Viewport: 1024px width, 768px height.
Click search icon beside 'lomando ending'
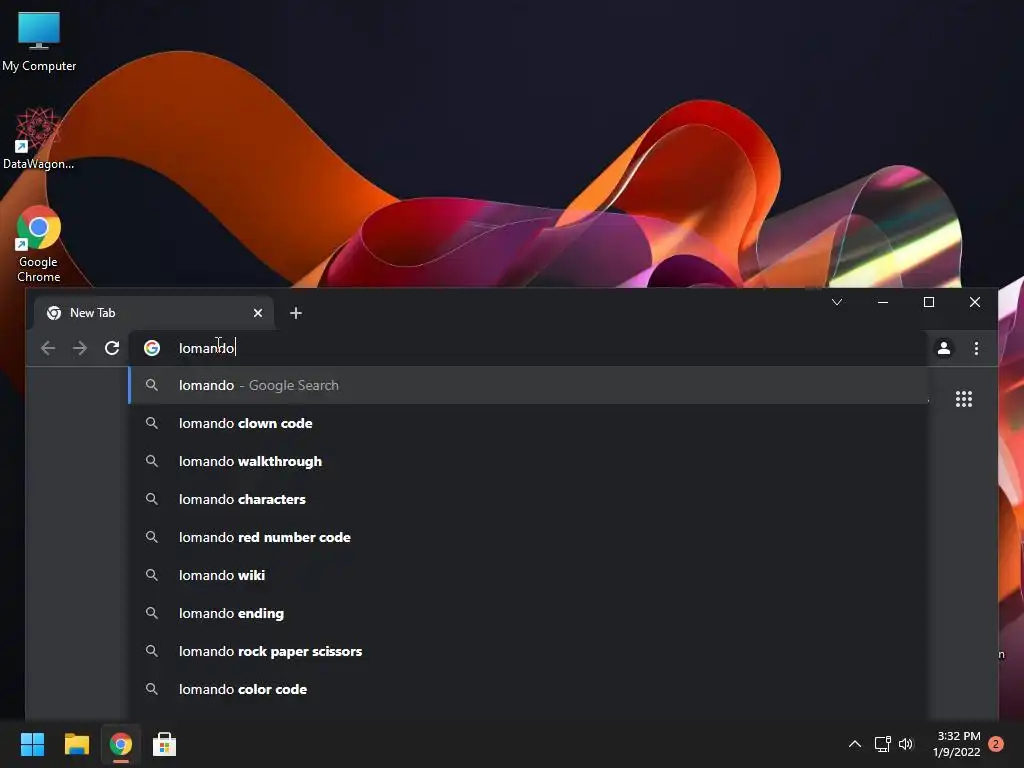pos(152,613)
